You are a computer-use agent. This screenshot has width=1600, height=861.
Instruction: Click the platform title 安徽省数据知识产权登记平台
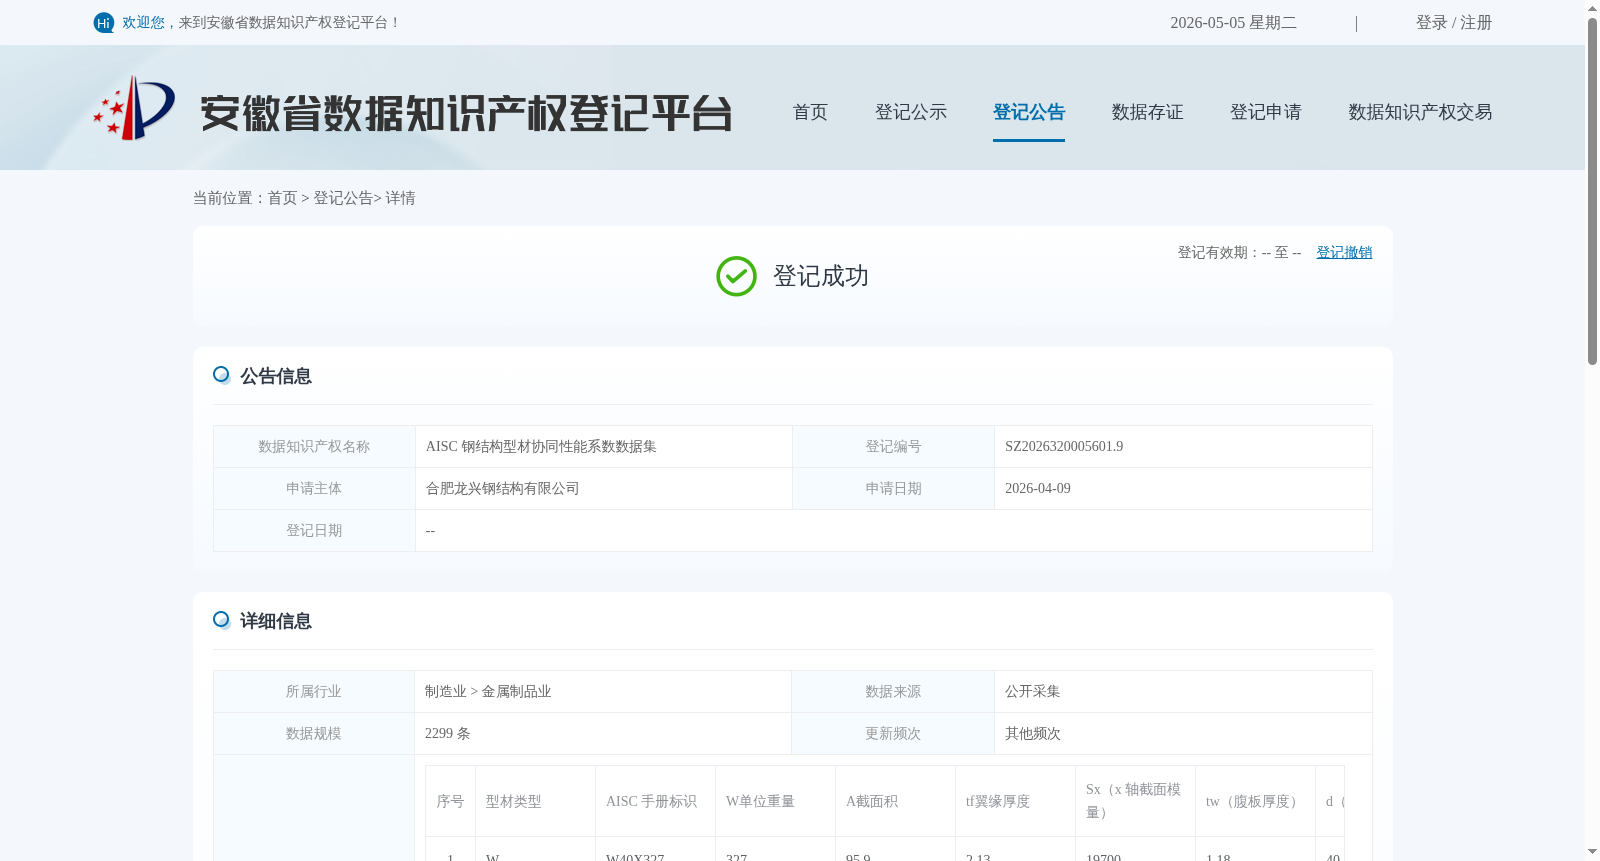click(466, 113)
